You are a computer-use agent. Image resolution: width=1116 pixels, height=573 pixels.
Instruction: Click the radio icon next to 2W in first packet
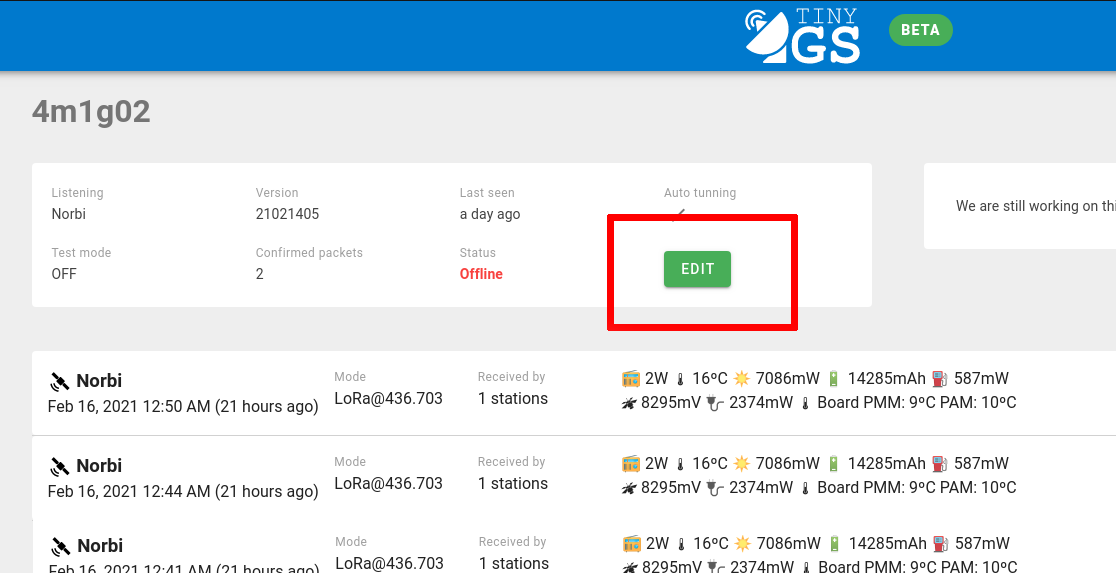(x=631, y=379)
